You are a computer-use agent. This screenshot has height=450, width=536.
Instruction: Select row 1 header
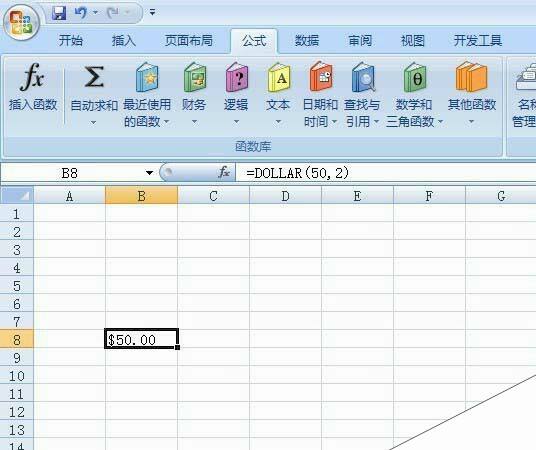coord(17,214)
